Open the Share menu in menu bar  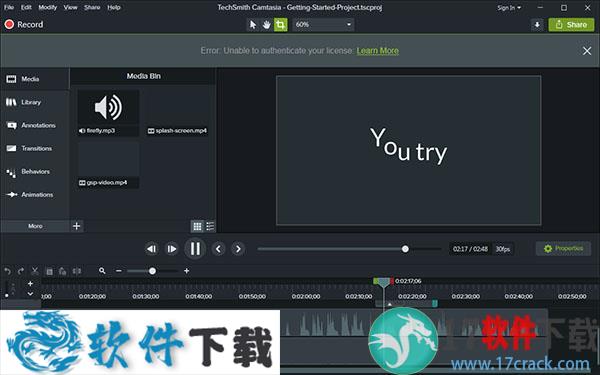[92, 7]
